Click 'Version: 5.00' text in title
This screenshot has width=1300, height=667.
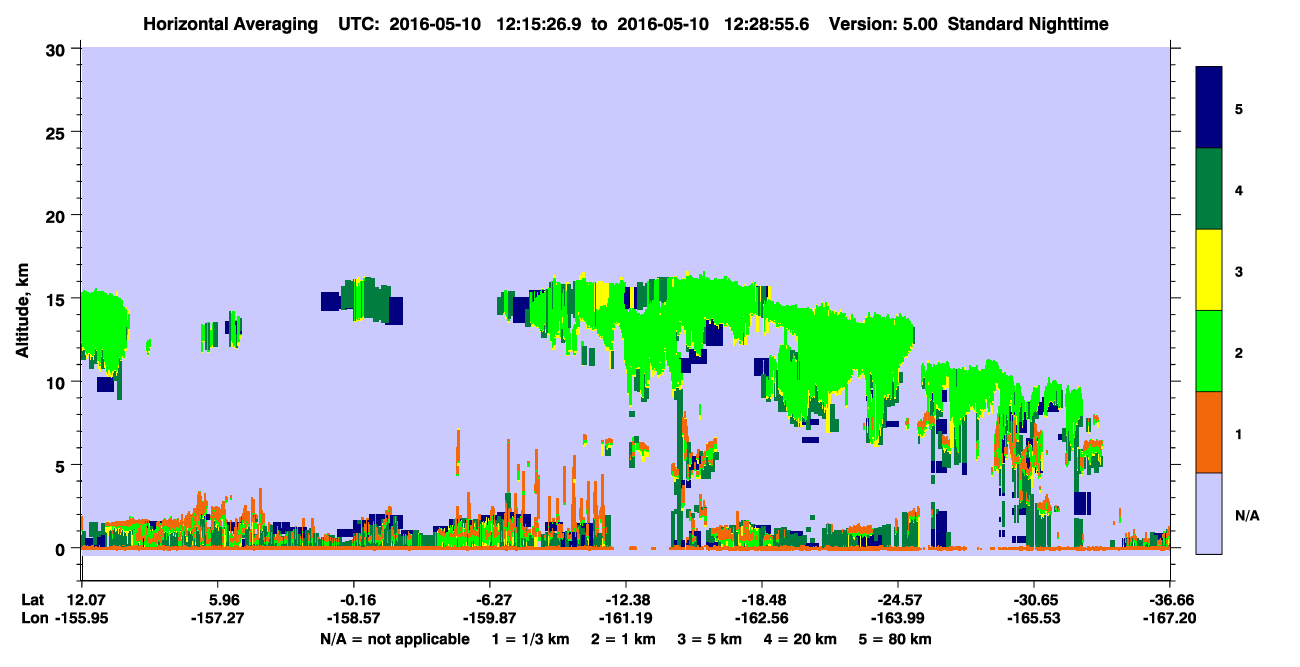pos(882,23)
